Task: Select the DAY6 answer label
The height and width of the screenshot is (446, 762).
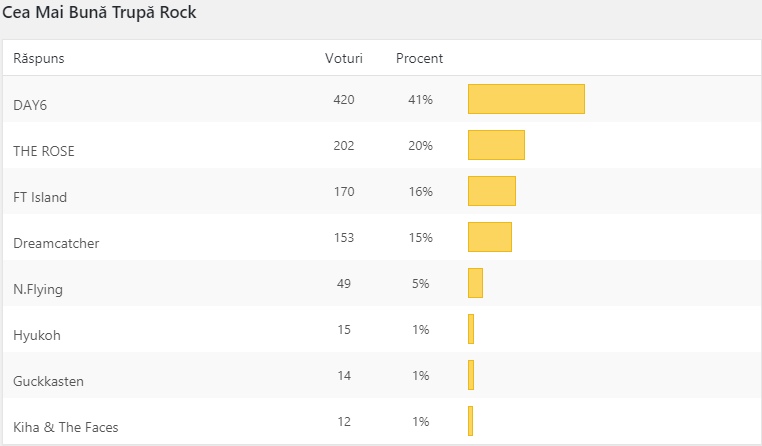Action: [x=30, y=105]
